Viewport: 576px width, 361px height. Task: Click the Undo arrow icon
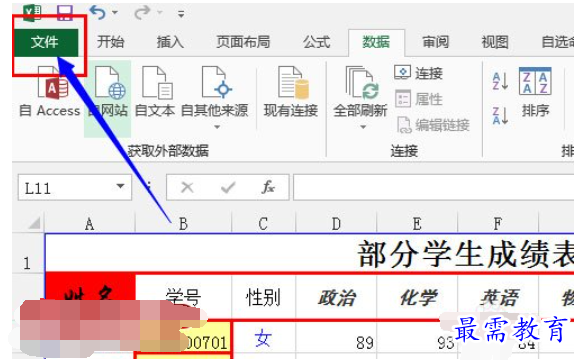98,13
